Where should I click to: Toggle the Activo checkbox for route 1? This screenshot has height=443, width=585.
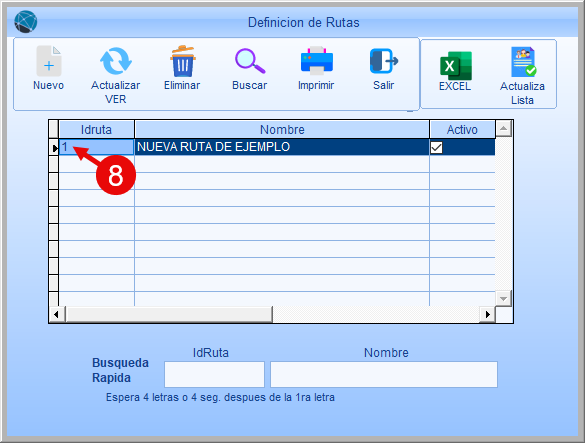[x=436, y=147]
